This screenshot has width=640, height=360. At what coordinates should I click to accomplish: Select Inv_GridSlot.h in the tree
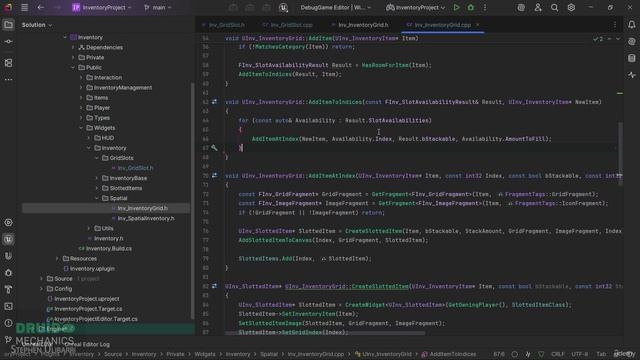[135, 168]
